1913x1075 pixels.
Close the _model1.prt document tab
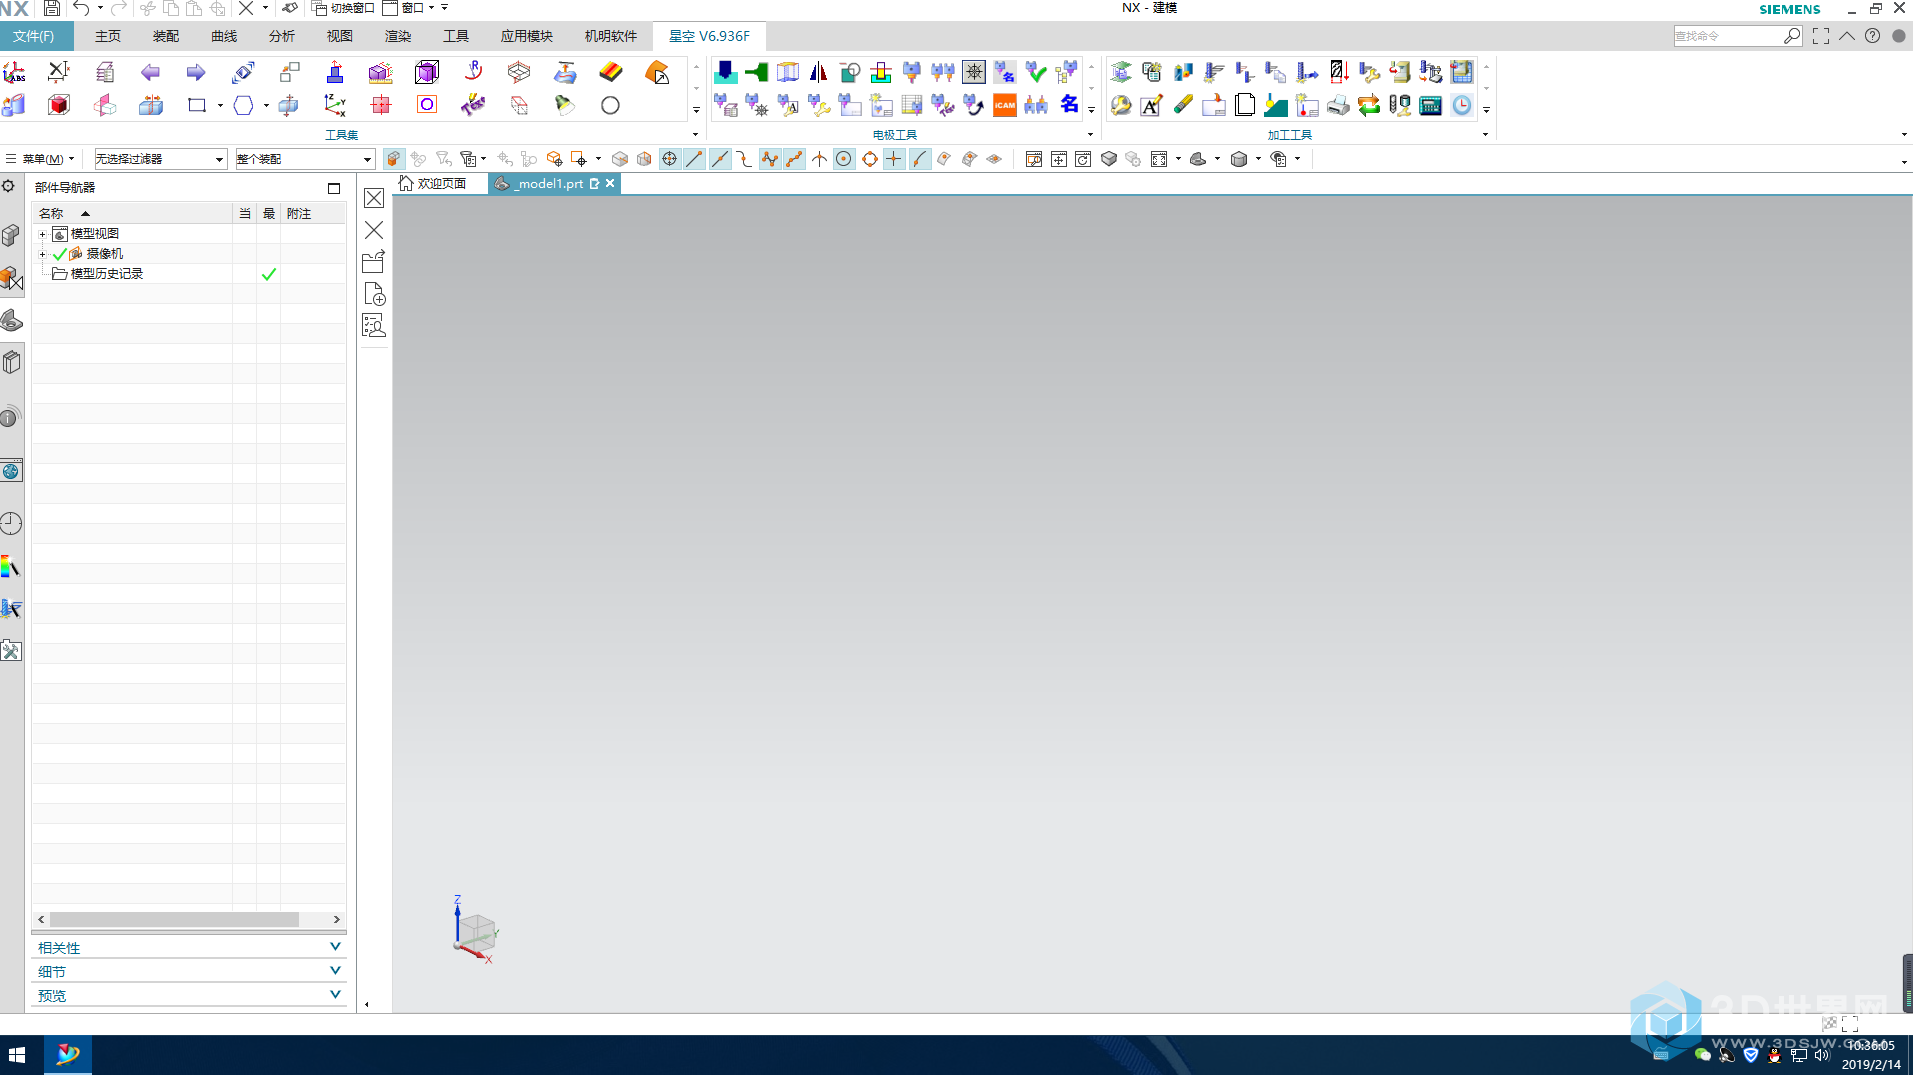pos(610,184)
